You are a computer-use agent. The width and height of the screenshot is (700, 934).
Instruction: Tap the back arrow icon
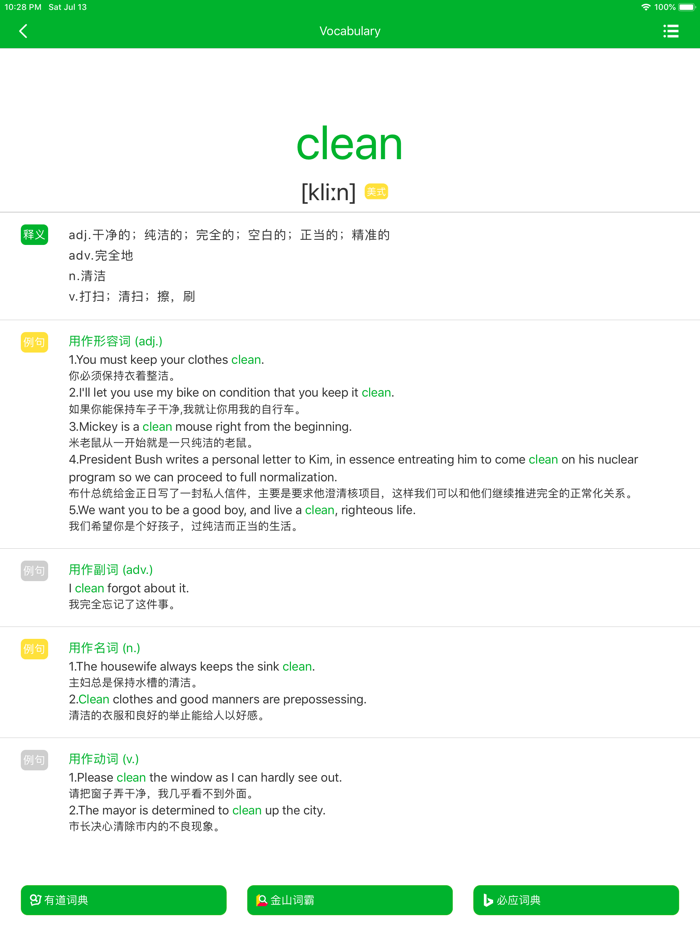[x=23, y=32]
